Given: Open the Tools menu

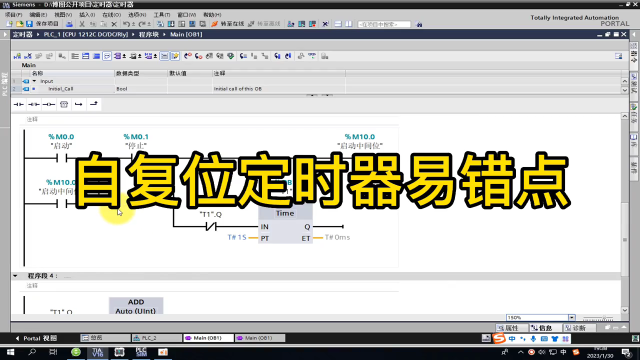Looking at the screenshot, I should (x=162, y=15).
